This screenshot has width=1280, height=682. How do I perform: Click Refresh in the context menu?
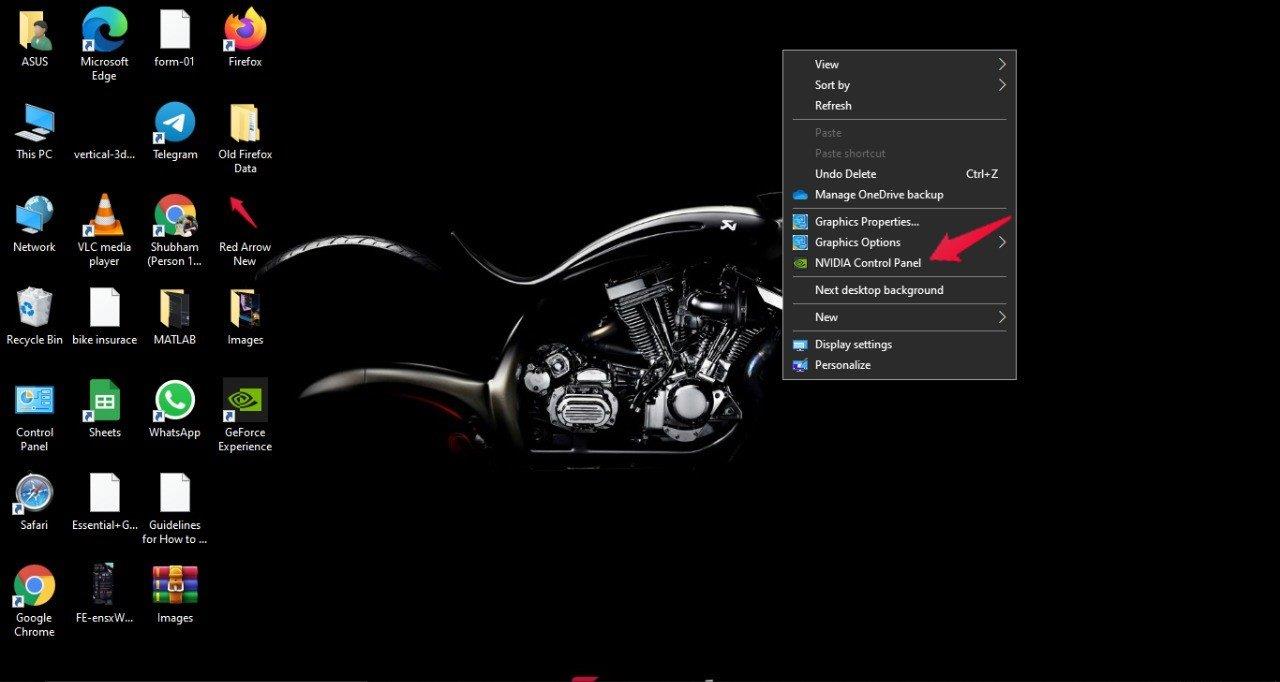[833, 106]
